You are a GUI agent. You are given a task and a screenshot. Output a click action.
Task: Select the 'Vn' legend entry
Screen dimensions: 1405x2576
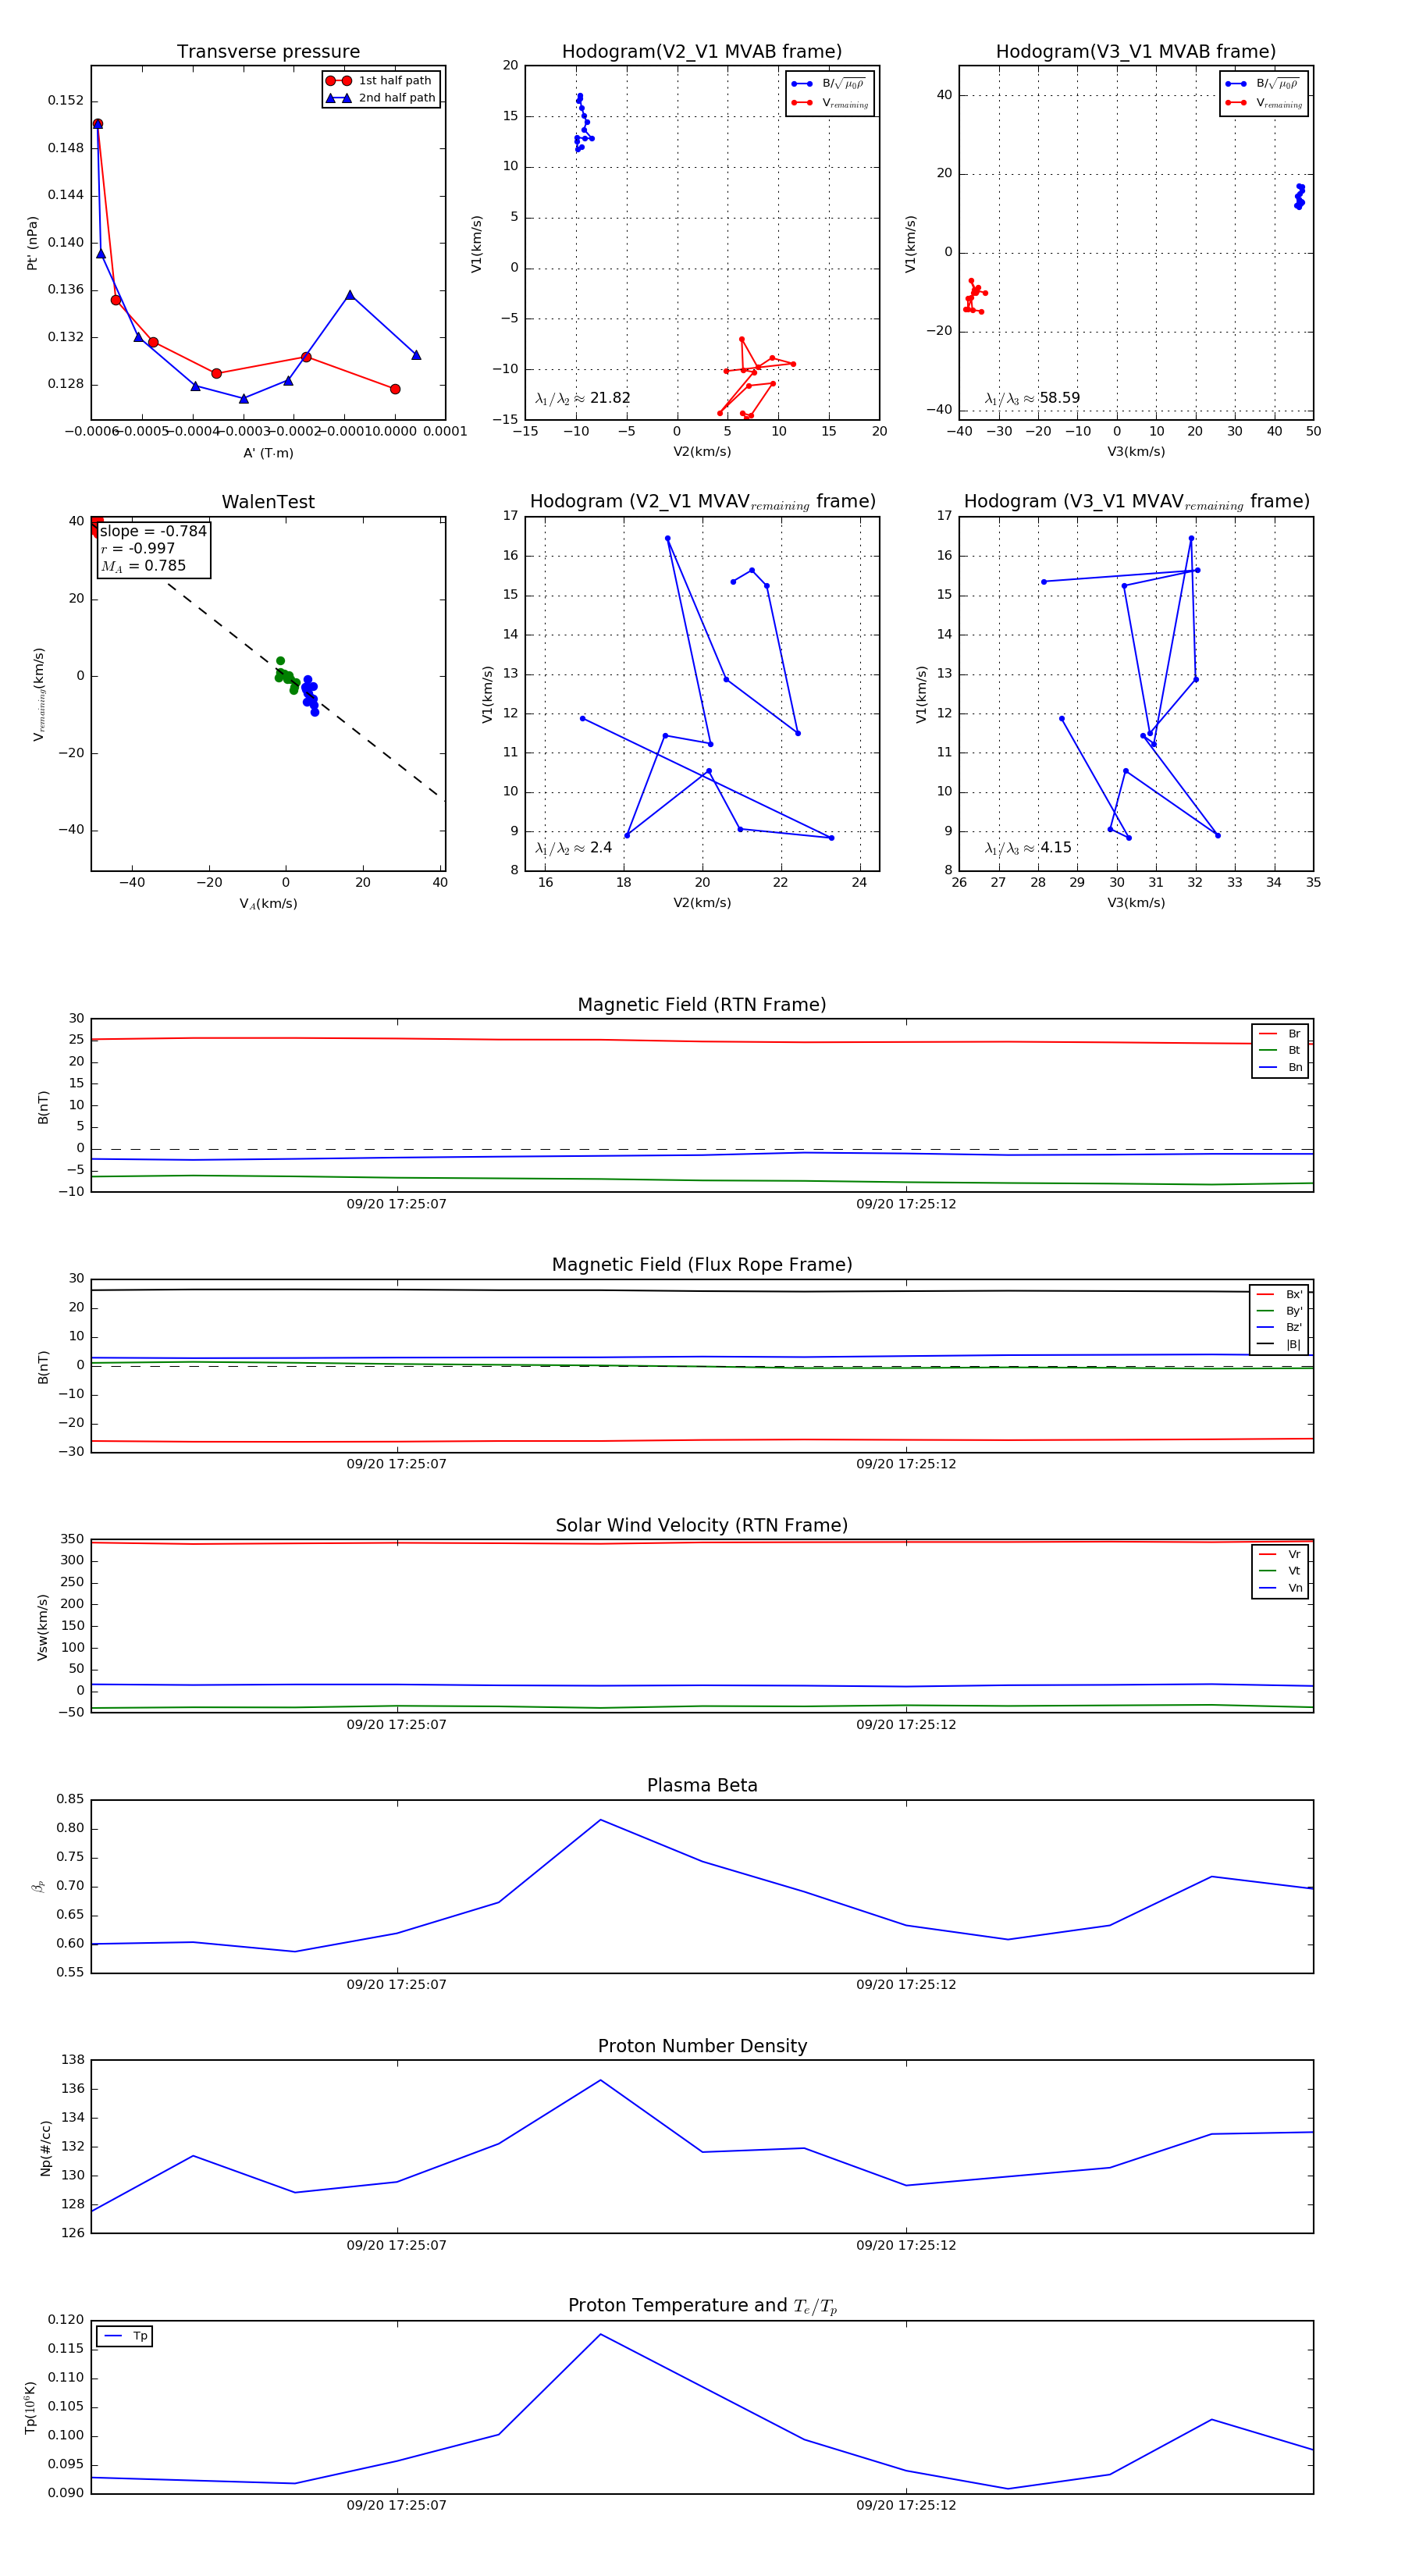pyautogui.click(x=1280, y=1588)
